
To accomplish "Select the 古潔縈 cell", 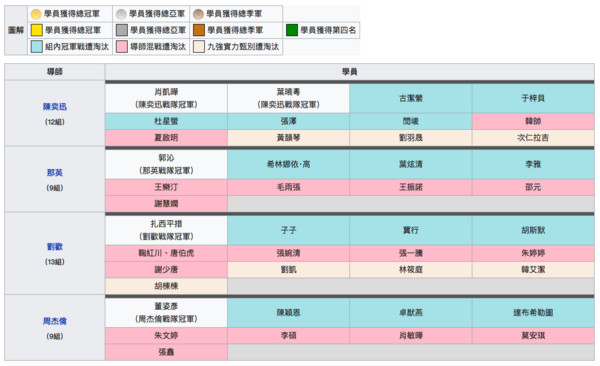I will coord(411,98).
